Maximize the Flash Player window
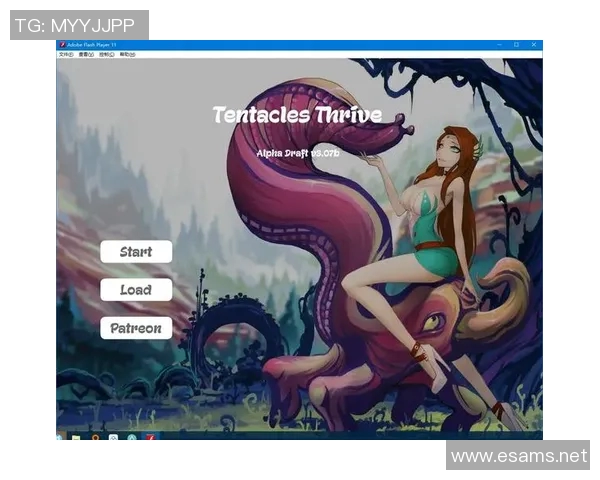600x480 pixels. pos(517,45)
